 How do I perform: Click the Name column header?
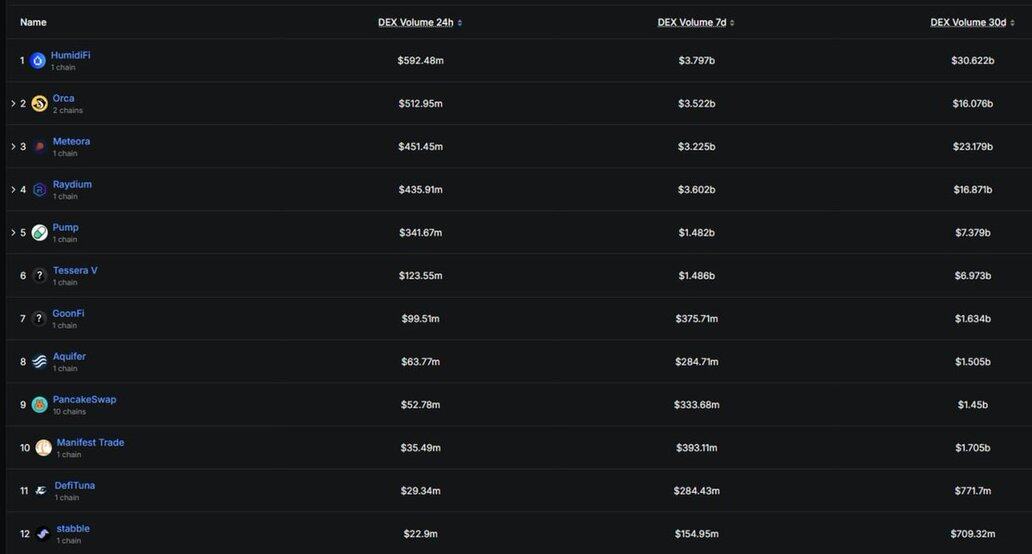33,22
